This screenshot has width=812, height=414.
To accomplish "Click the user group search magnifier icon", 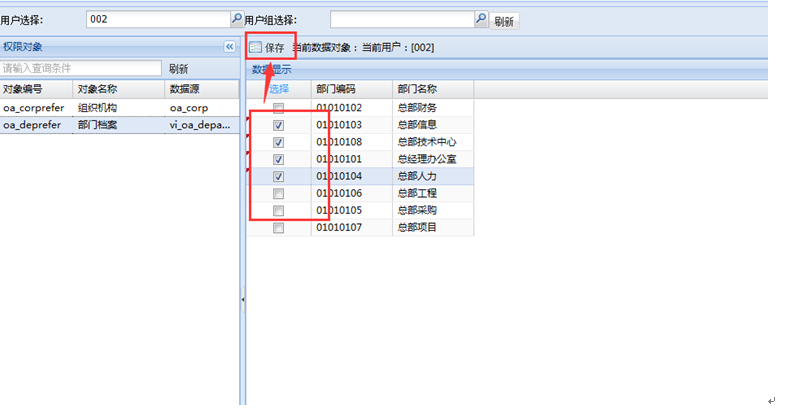I will point(481,19).
